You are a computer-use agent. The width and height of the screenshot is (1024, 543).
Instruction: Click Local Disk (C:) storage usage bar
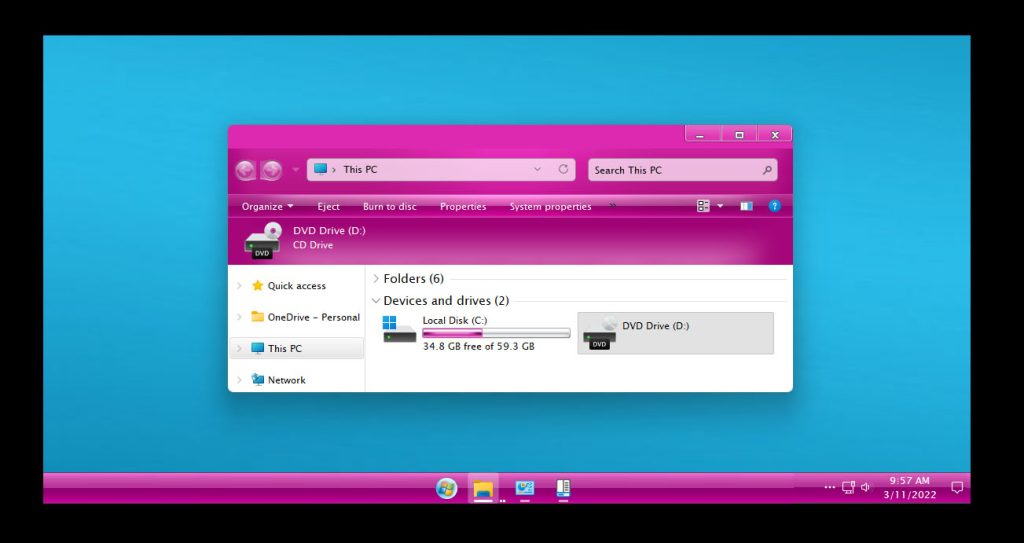click(x=496, y=333)
